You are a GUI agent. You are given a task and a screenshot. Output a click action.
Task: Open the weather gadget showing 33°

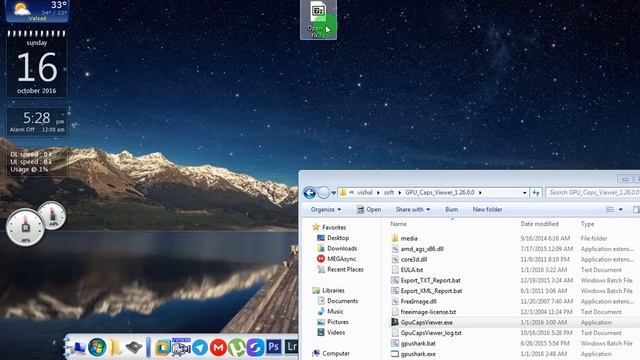click(37, 11)
